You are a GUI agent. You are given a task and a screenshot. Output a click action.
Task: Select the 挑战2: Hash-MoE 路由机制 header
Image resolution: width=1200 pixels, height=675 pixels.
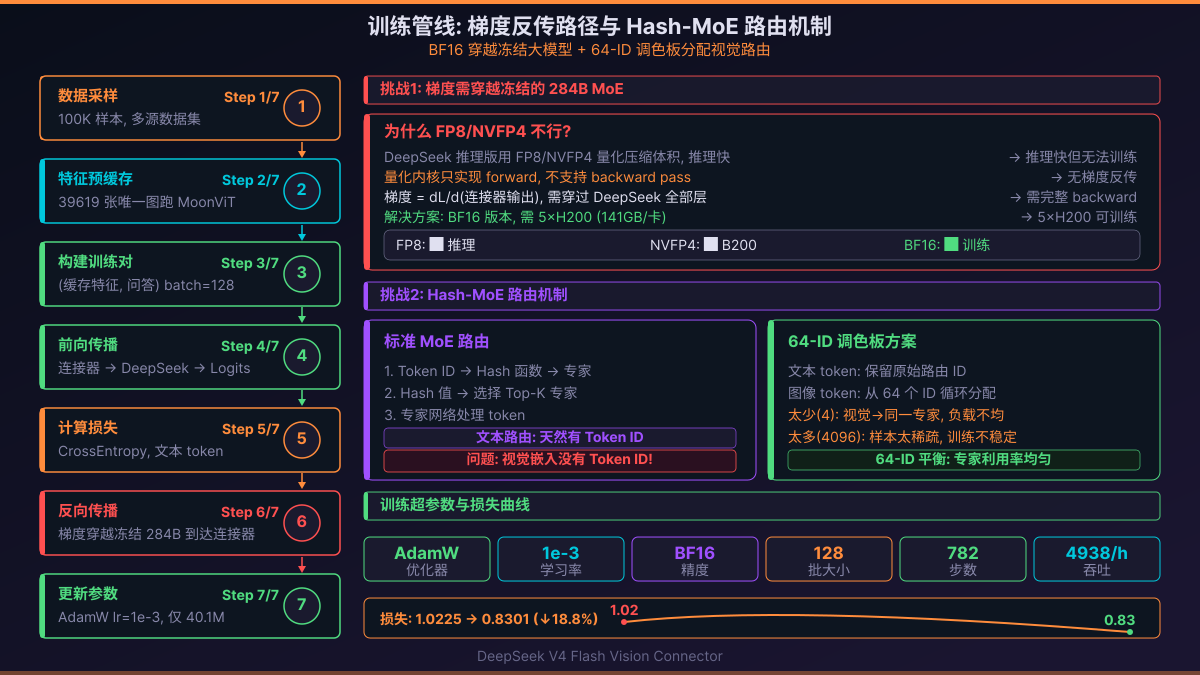coord(762,296)
